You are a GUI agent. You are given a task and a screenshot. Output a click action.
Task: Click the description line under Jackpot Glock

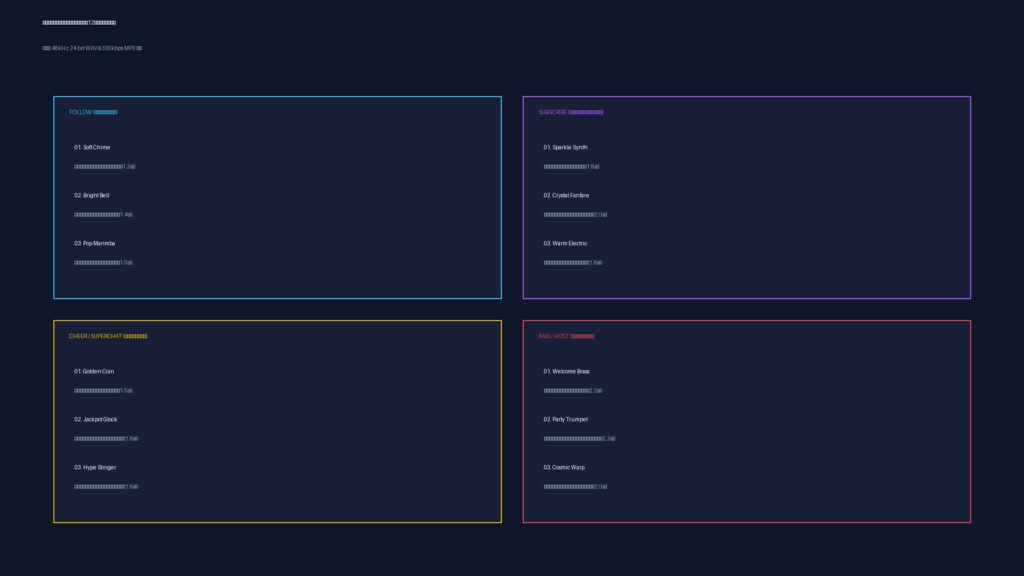click(106, 439)
